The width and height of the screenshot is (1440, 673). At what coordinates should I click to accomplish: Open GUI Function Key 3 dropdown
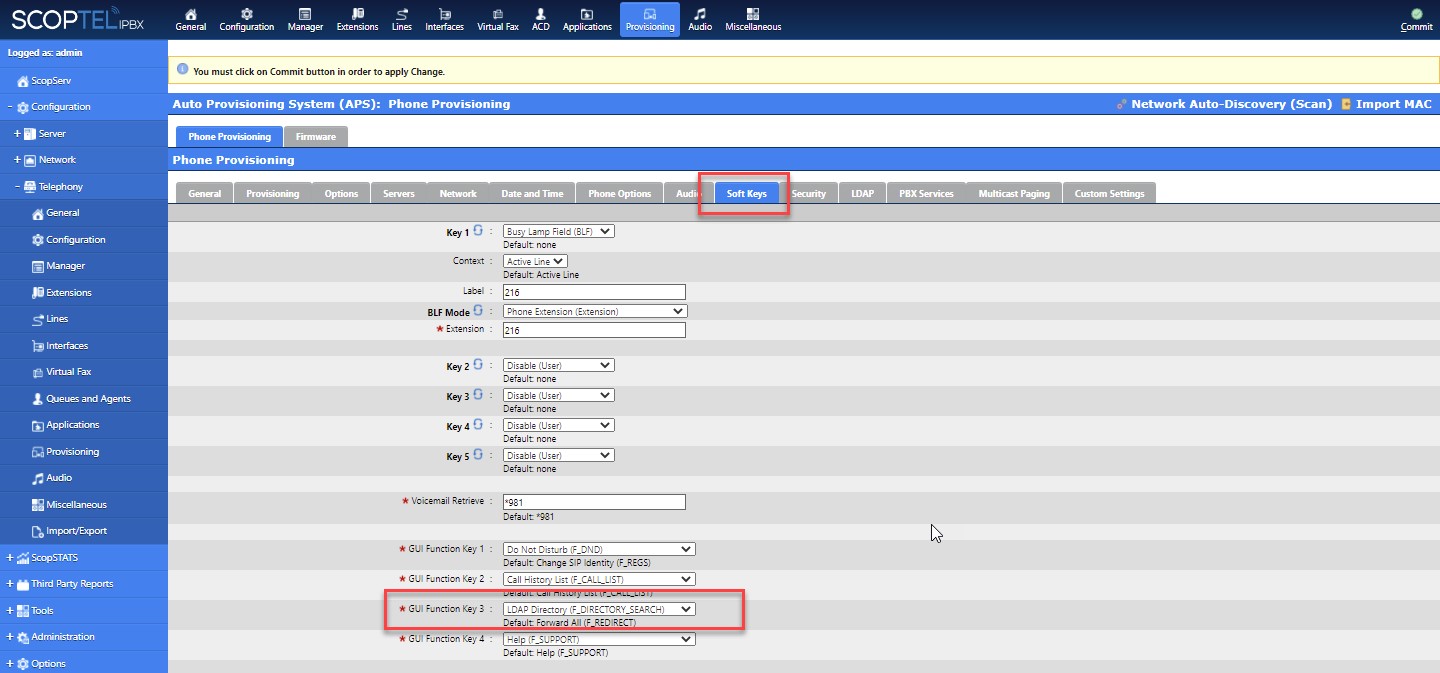click(599, 609)
